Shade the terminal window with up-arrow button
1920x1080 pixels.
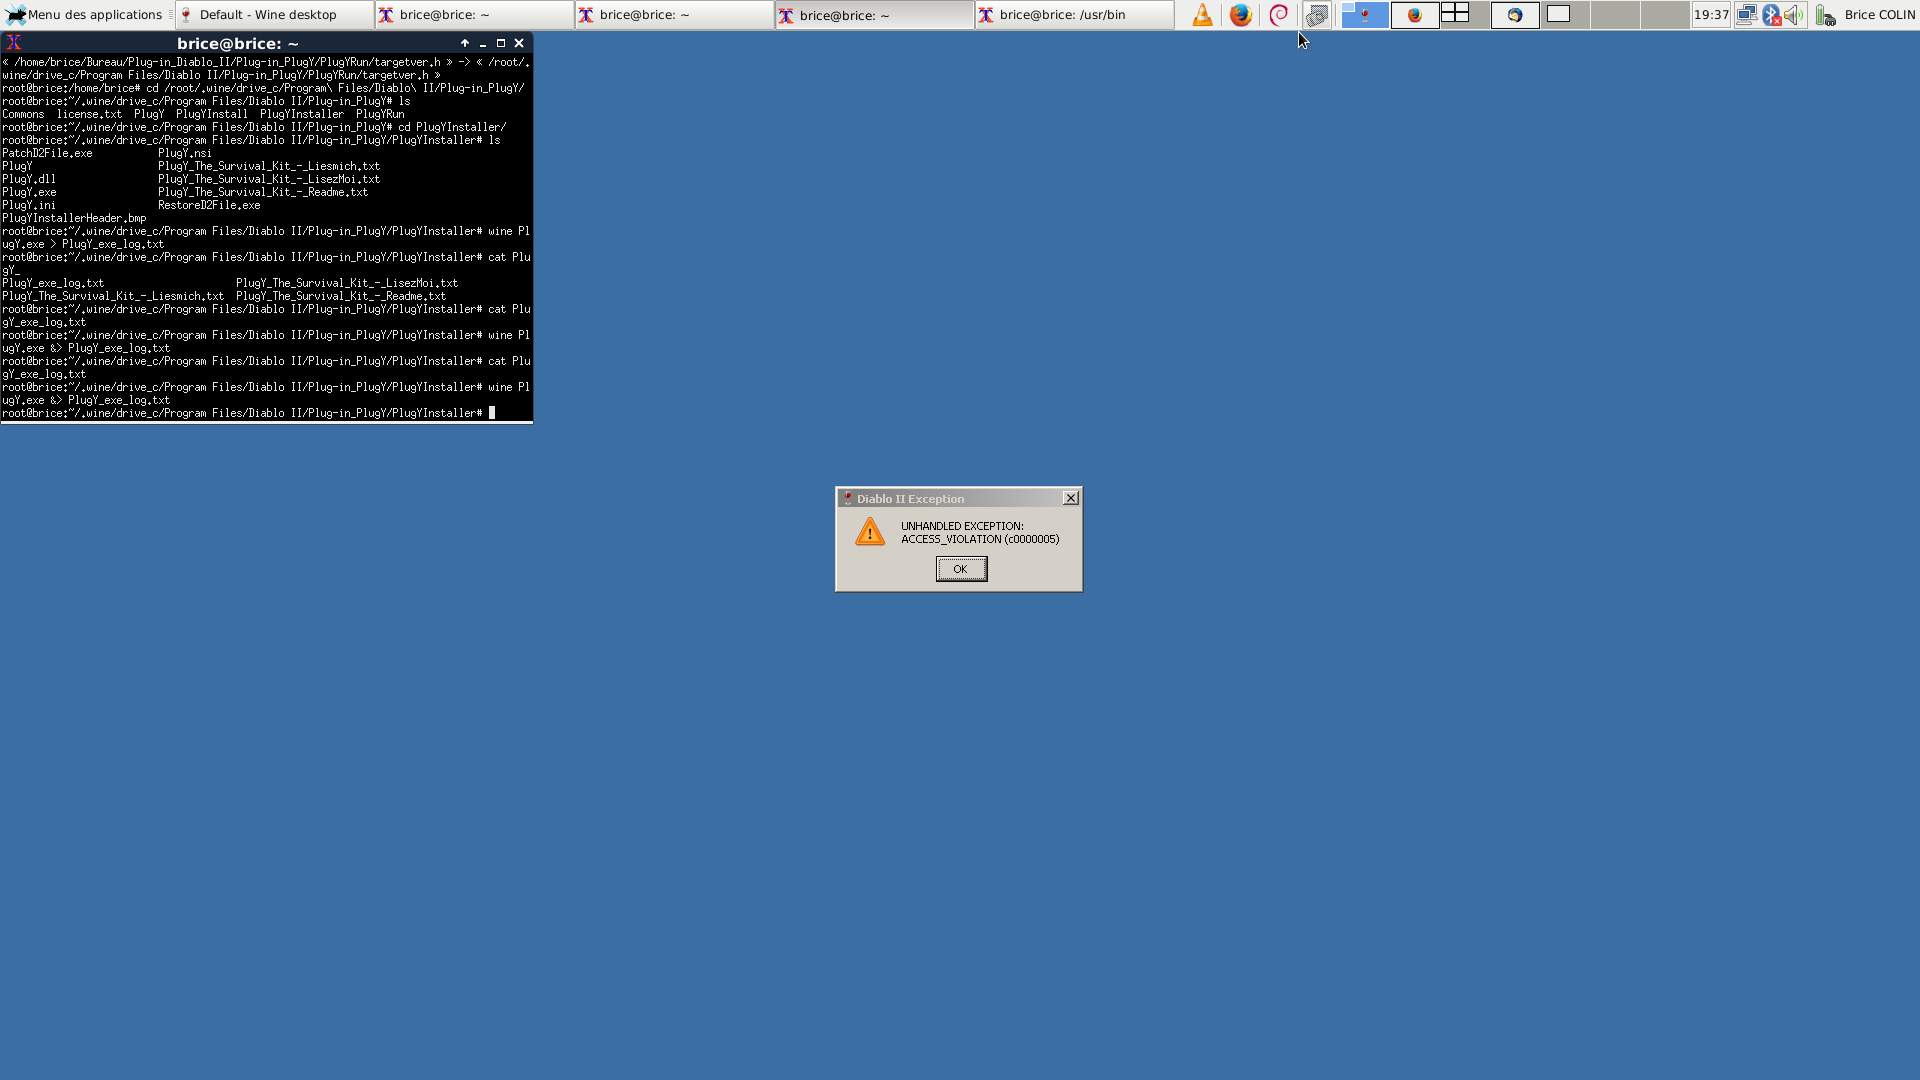(465, 43)
